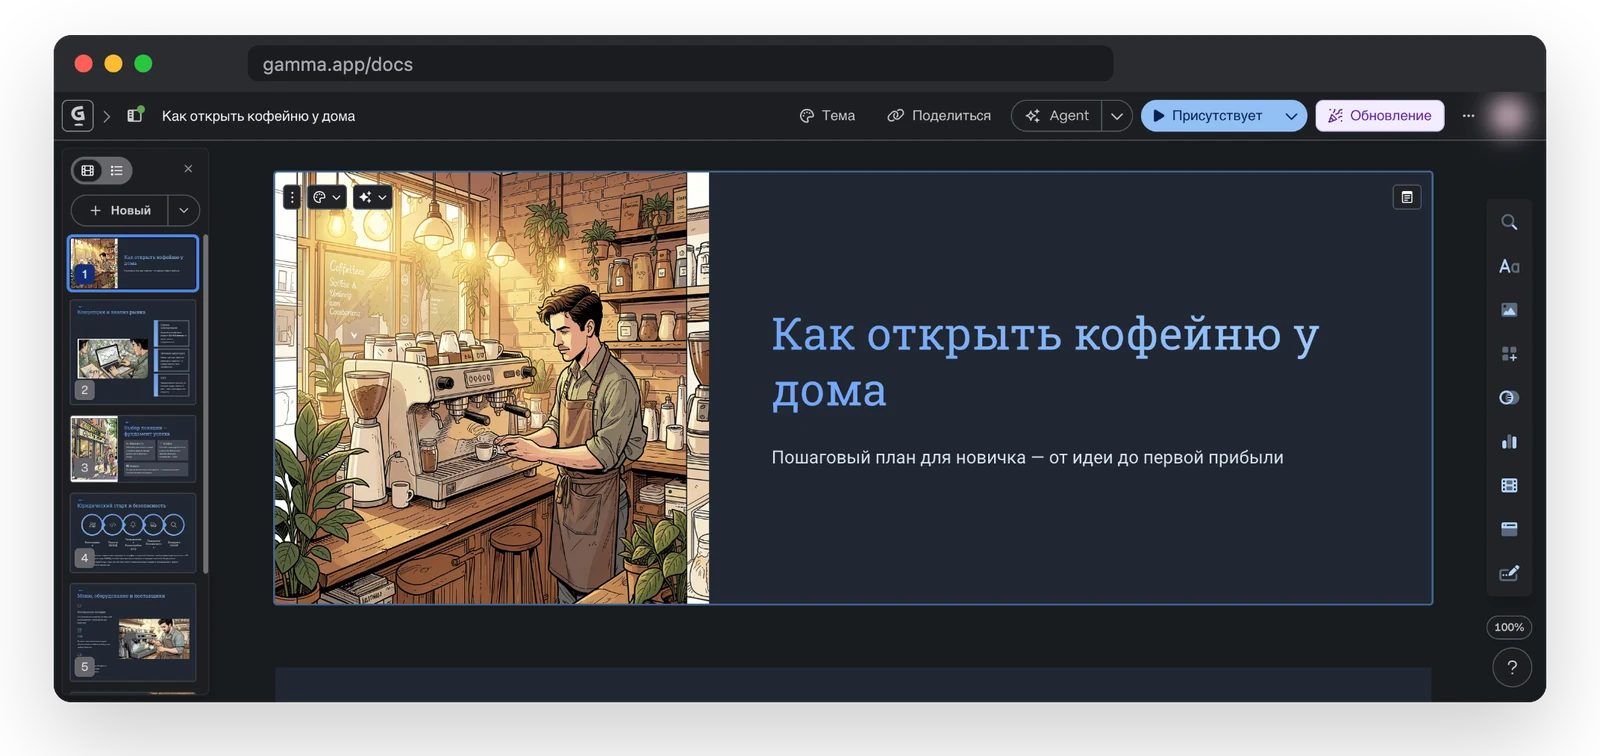1600x756 pixels.
Task: Open the Gamma home logo
Action: (x=78, y=115)
